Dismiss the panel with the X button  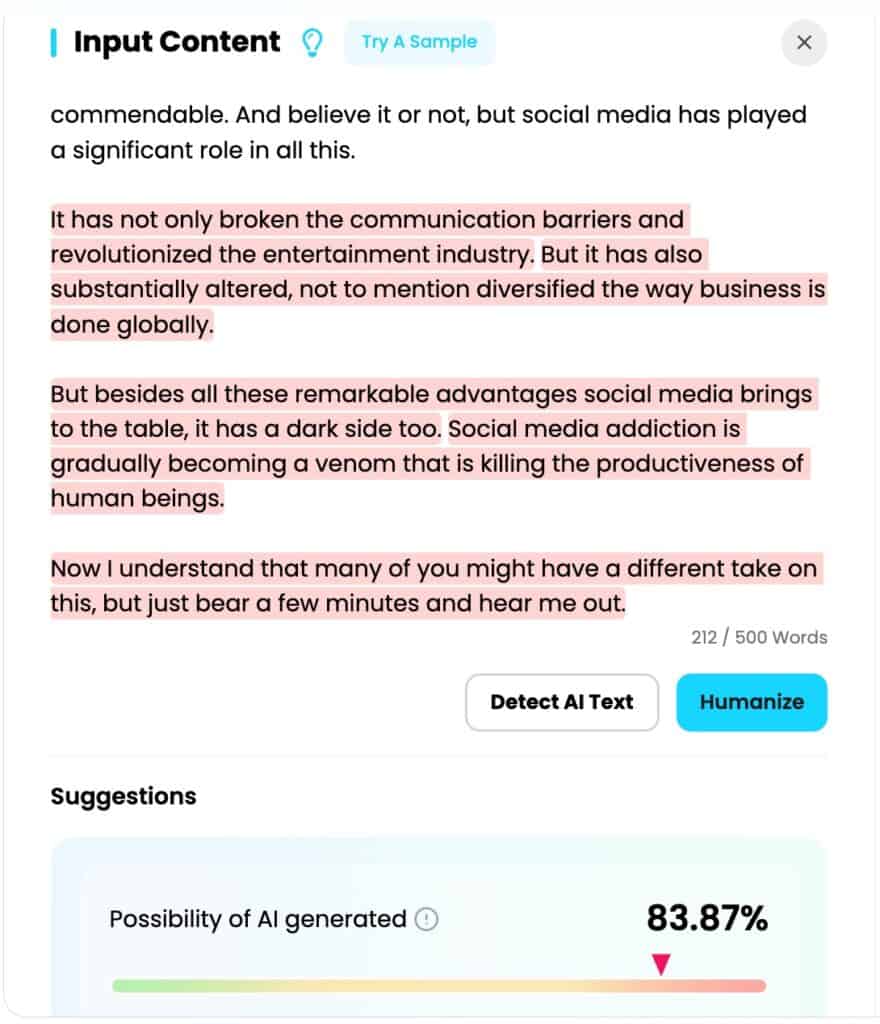tap(804, 43)
